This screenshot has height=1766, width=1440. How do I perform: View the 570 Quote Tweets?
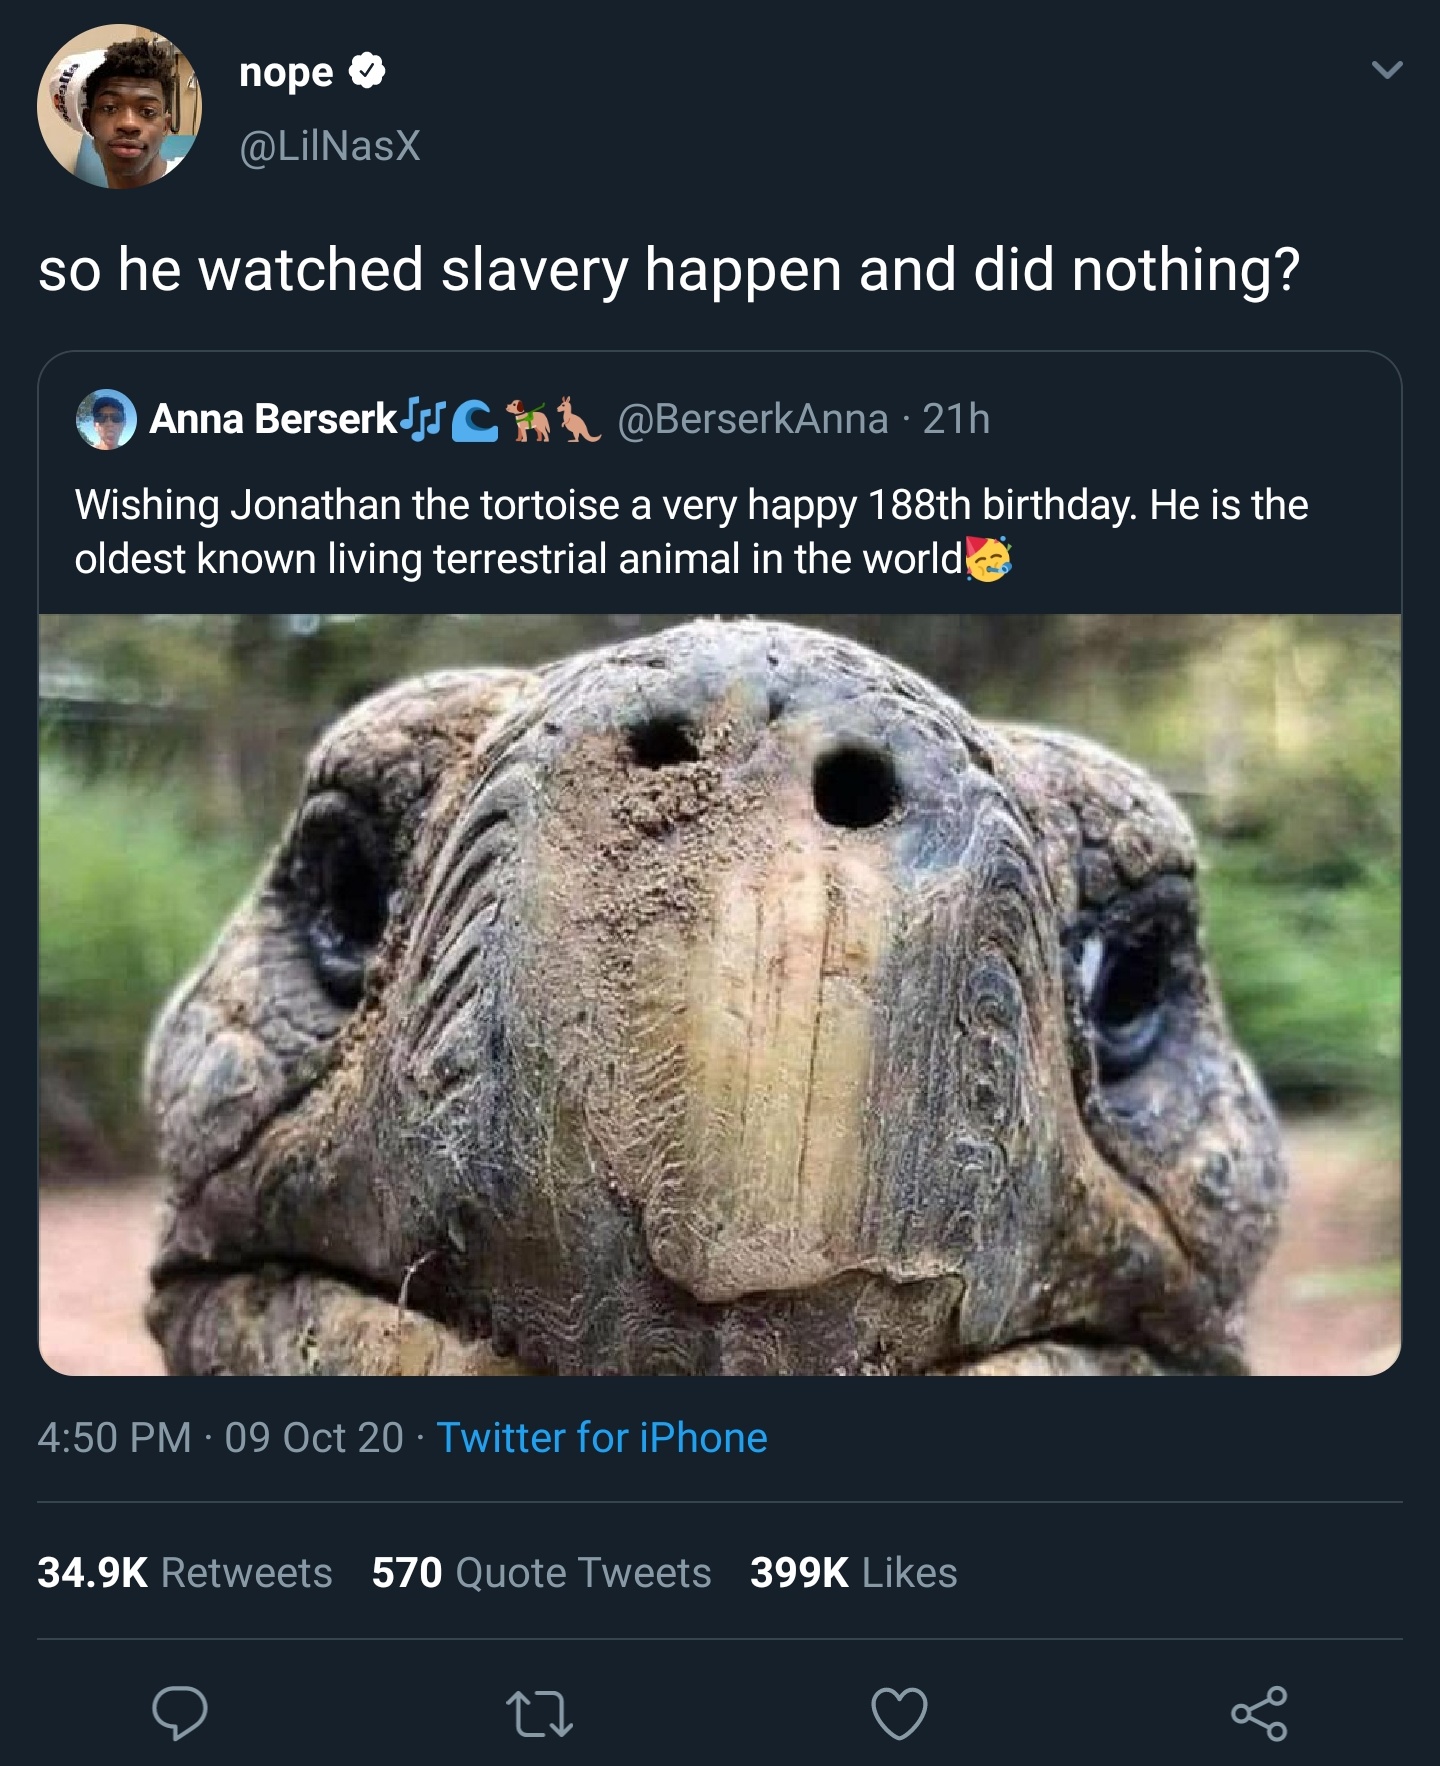click(x=541, y=1572)
